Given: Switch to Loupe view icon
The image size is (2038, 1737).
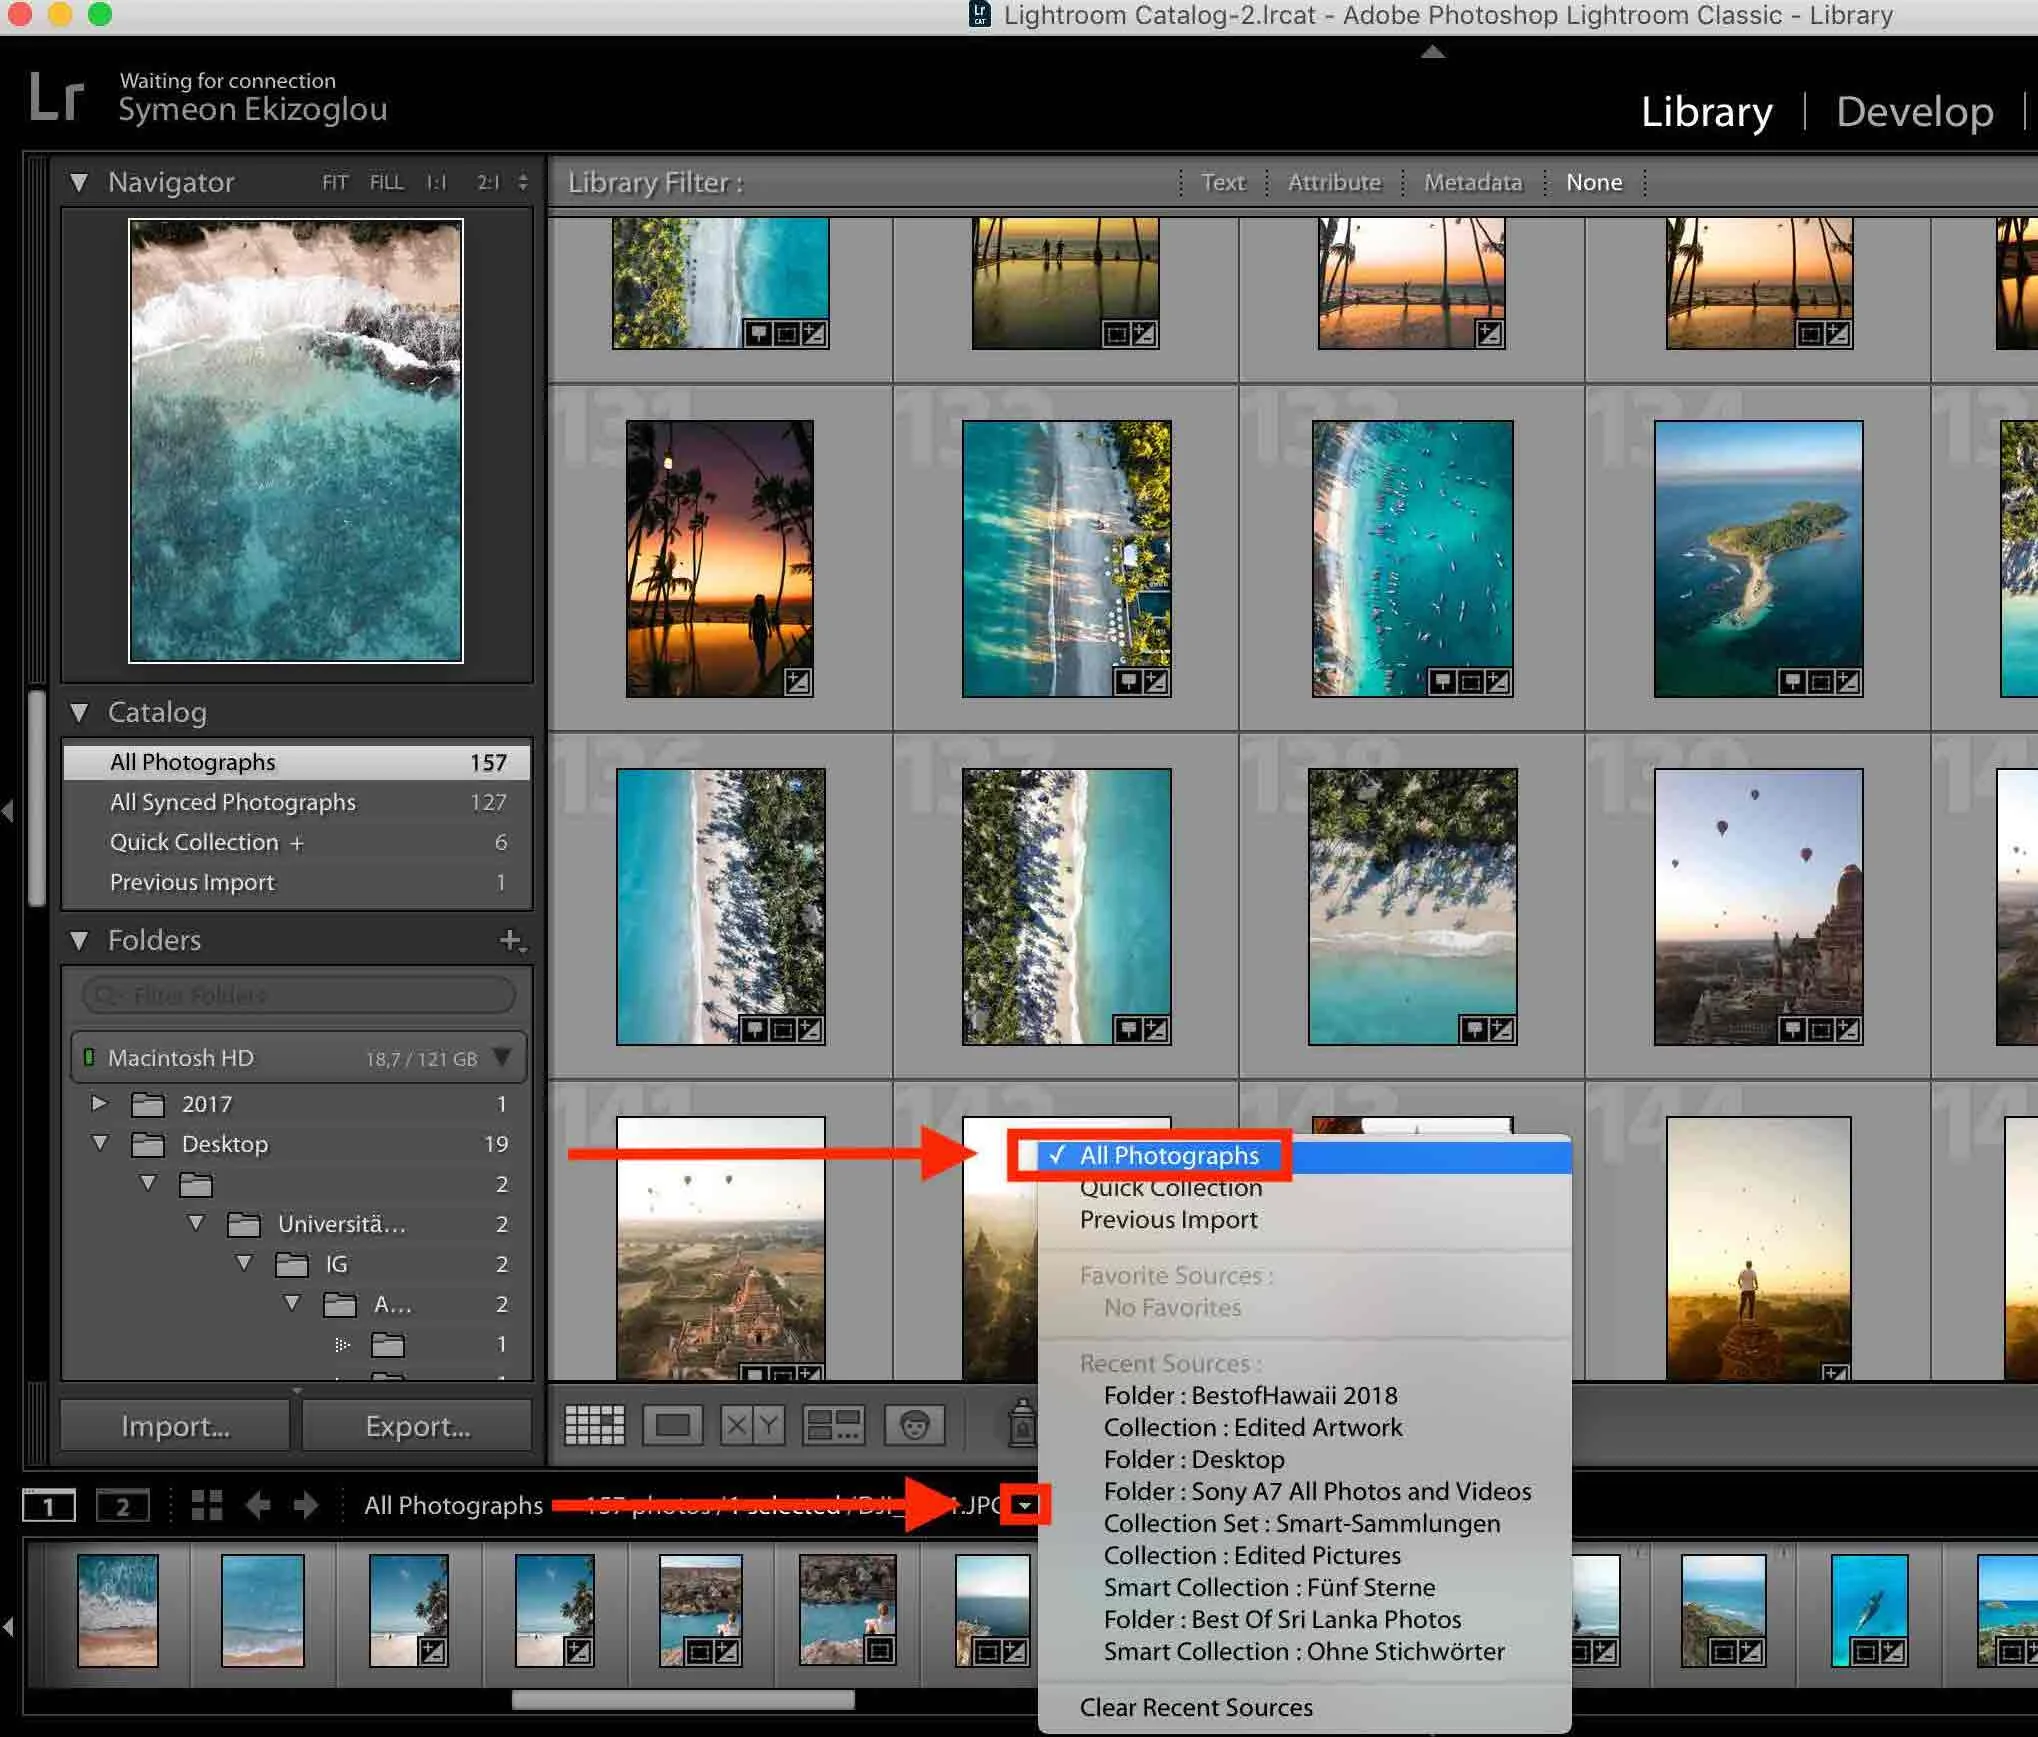Looking at the screenshot, I should coord(672,1425).
